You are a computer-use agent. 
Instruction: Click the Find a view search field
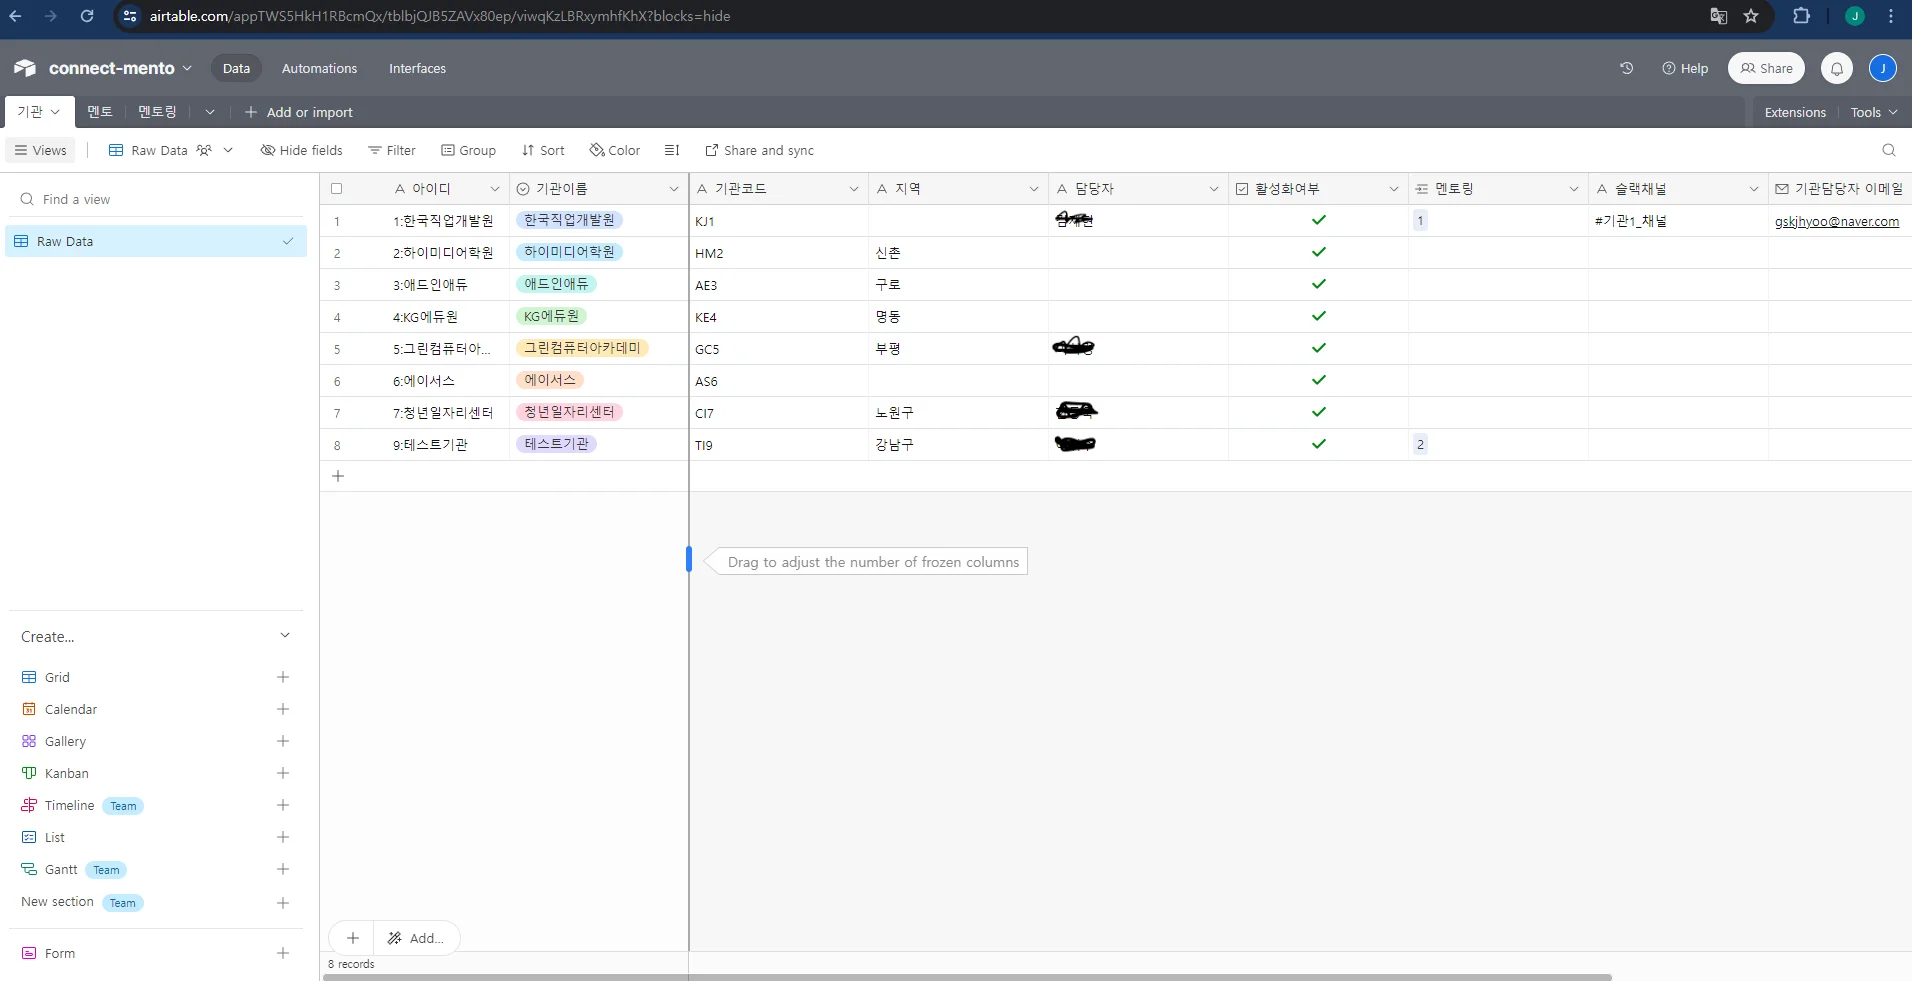pos(160,199)
